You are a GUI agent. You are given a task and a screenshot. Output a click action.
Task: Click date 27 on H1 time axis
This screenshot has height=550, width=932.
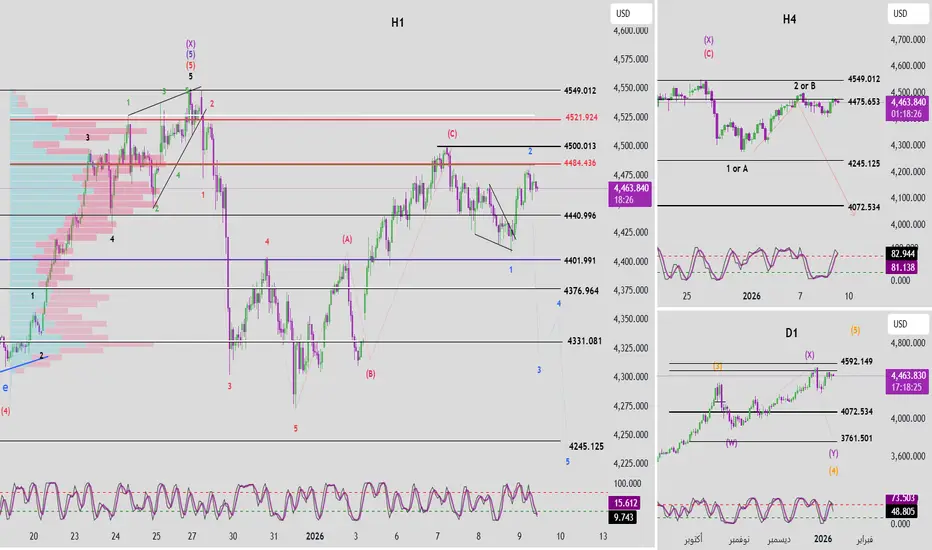pos(192,536)
